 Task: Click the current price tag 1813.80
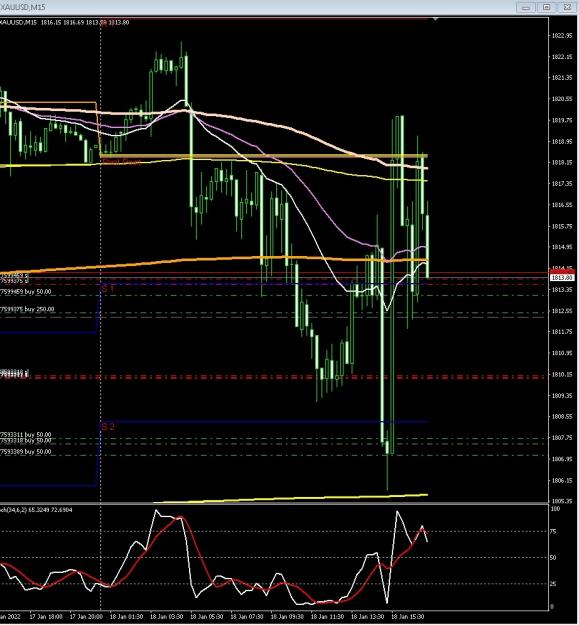click(x=562, y=277)
